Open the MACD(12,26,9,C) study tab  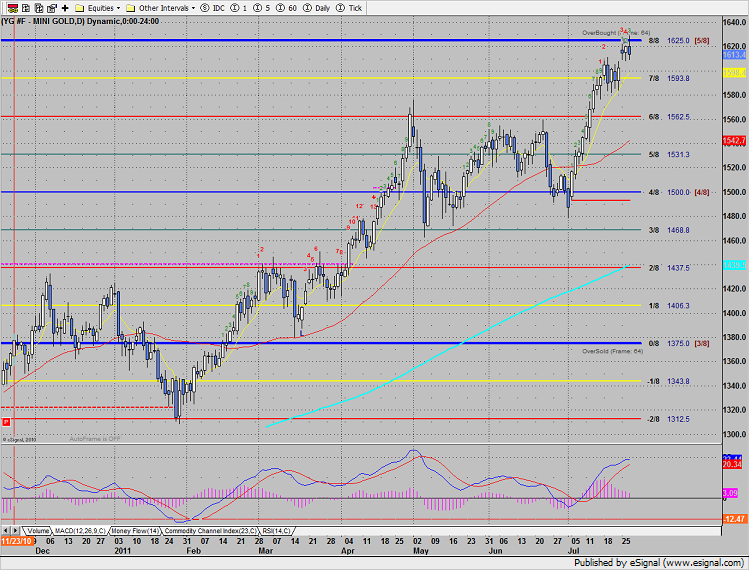pos(80,531)
